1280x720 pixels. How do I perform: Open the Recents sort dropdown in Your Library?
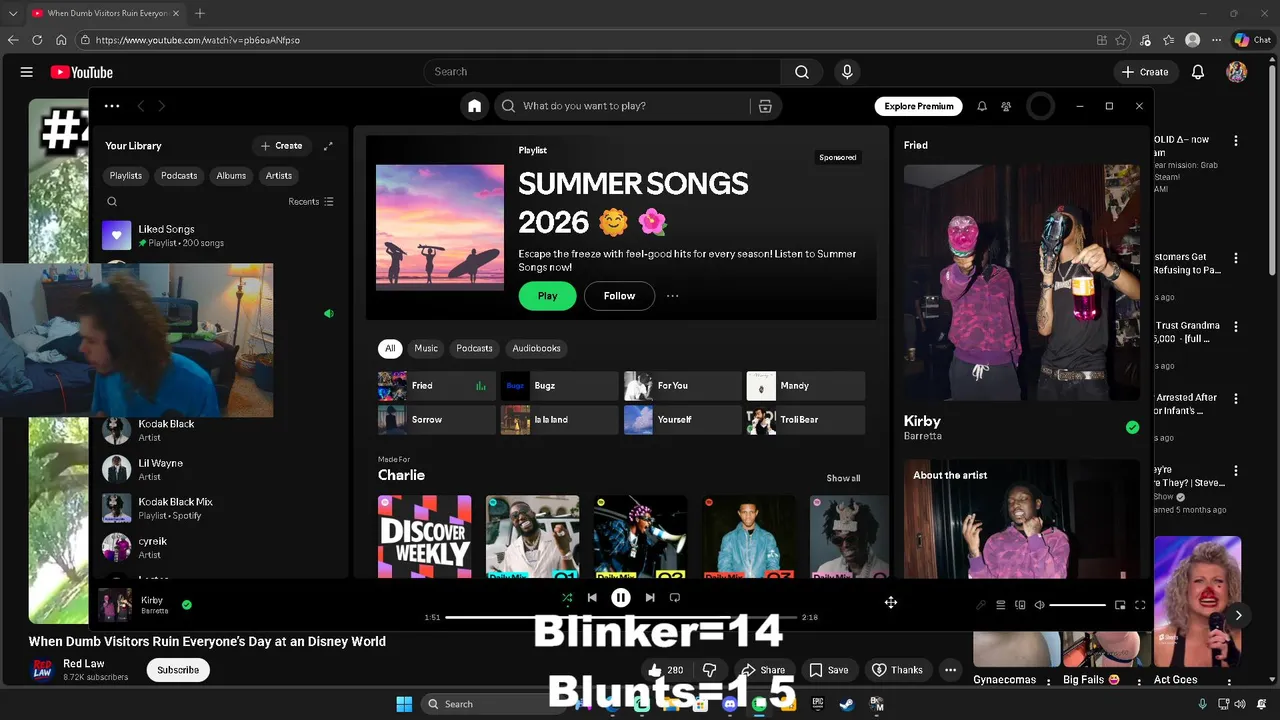point(311,201)
